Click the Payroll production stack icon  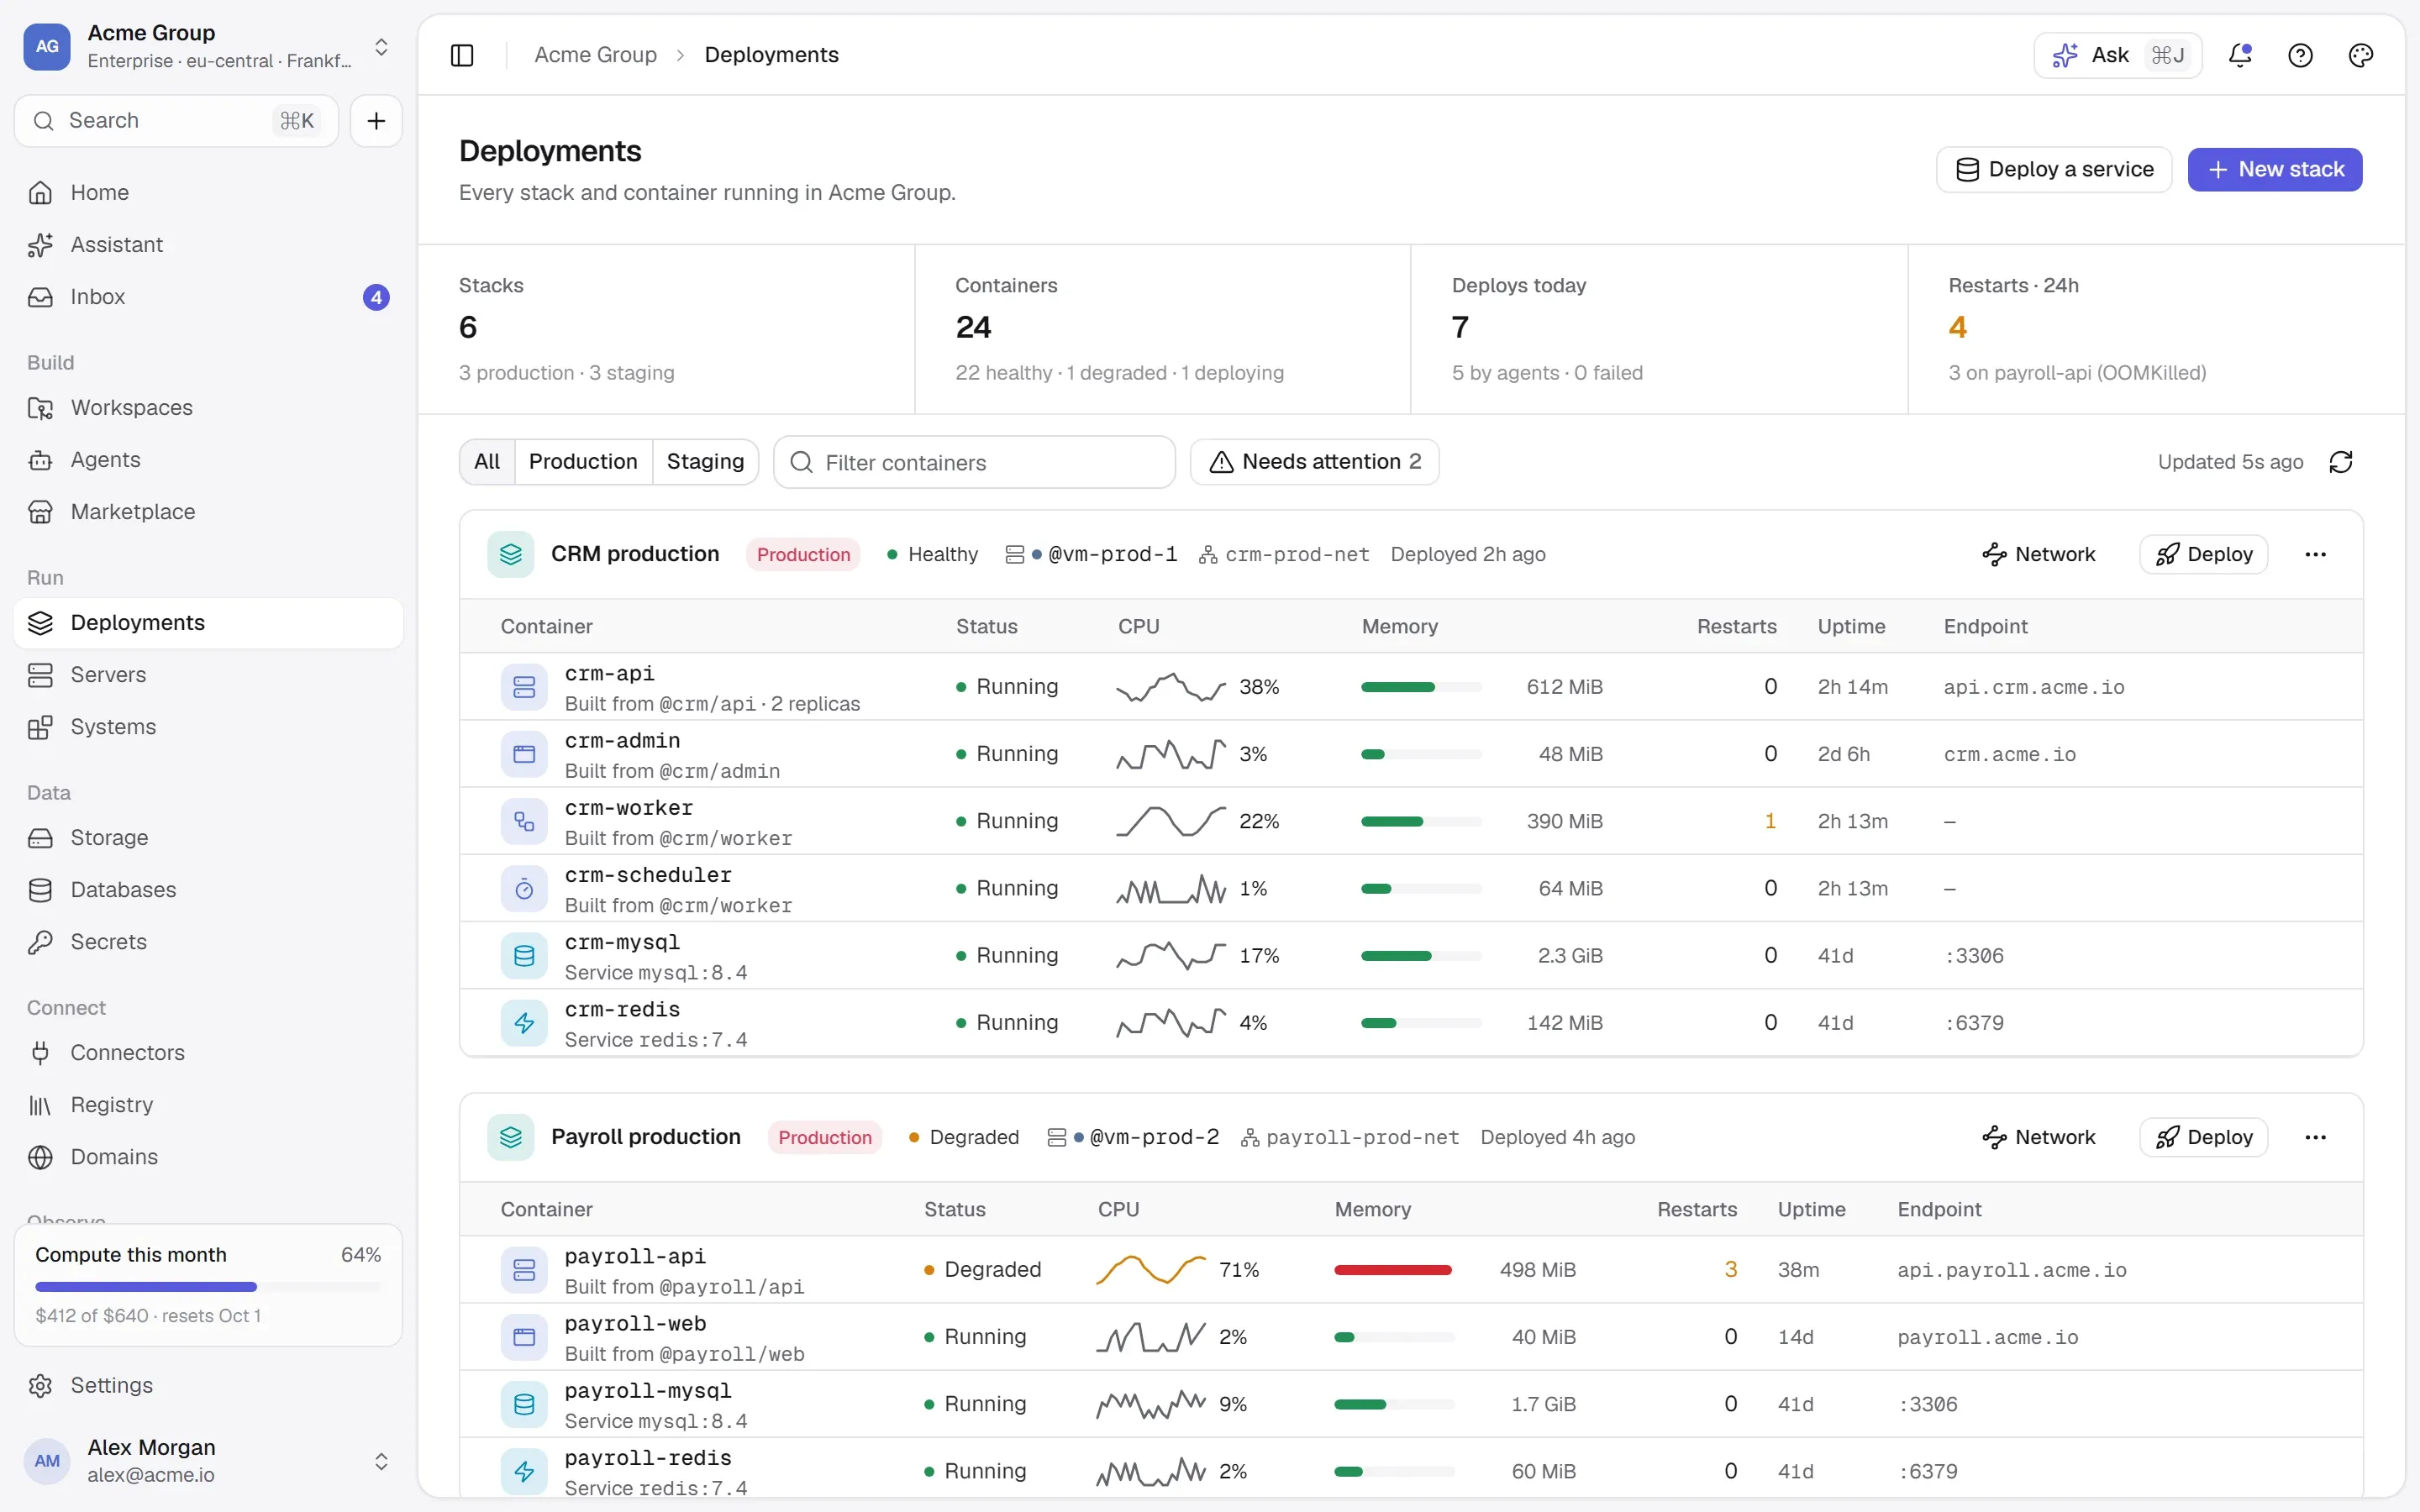click(511, 1137)
